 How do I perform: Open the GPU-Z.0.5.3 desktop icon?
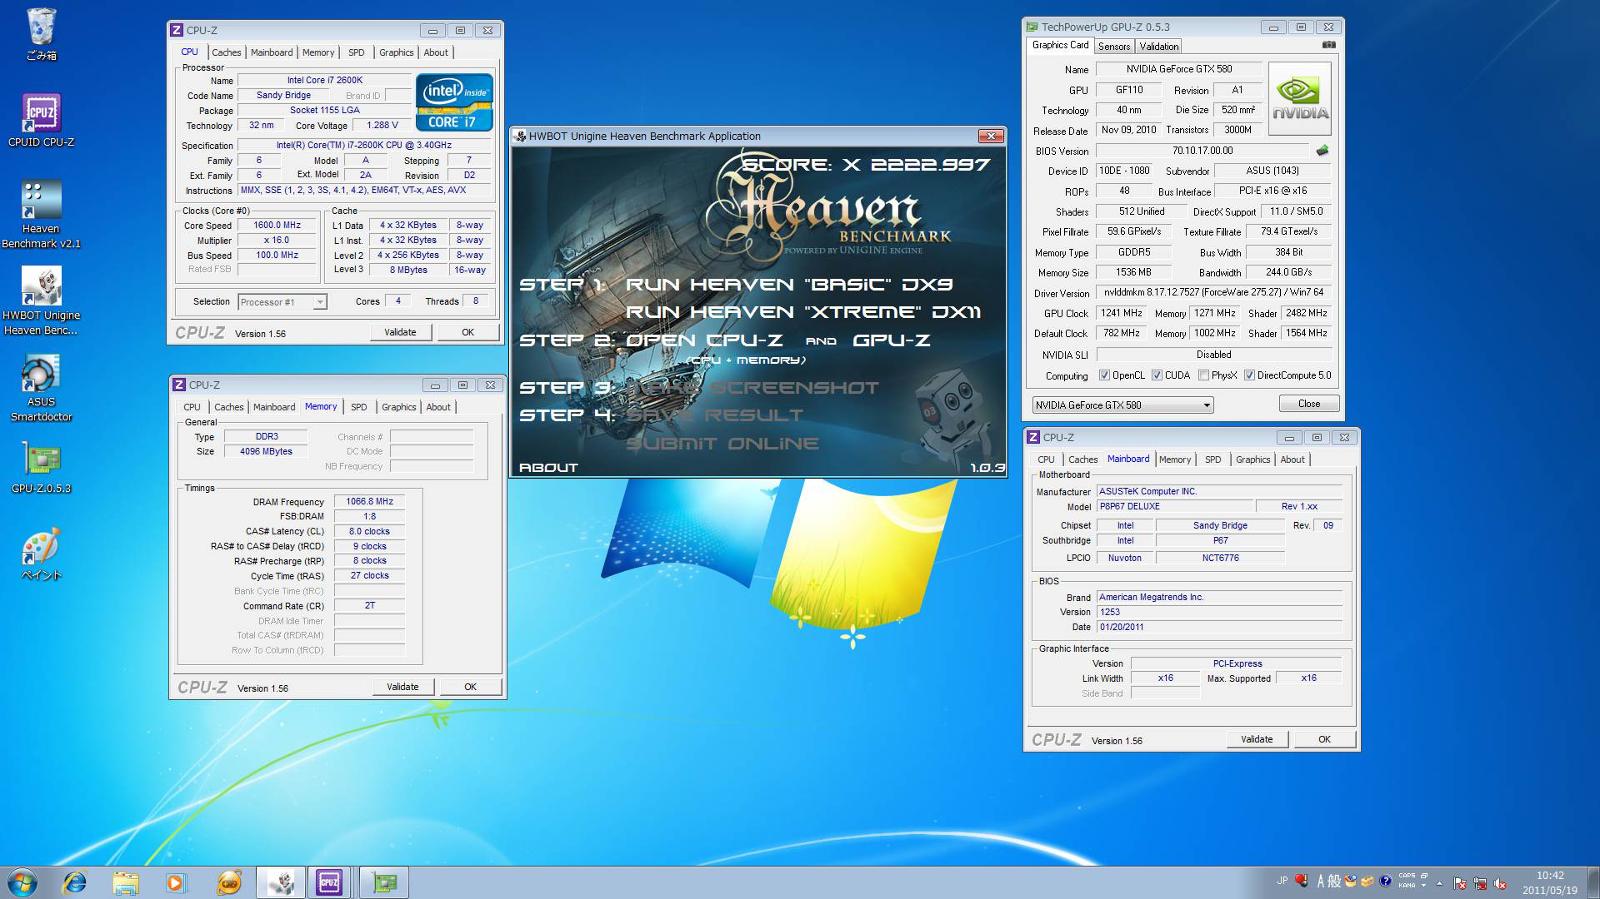[41, 468]
